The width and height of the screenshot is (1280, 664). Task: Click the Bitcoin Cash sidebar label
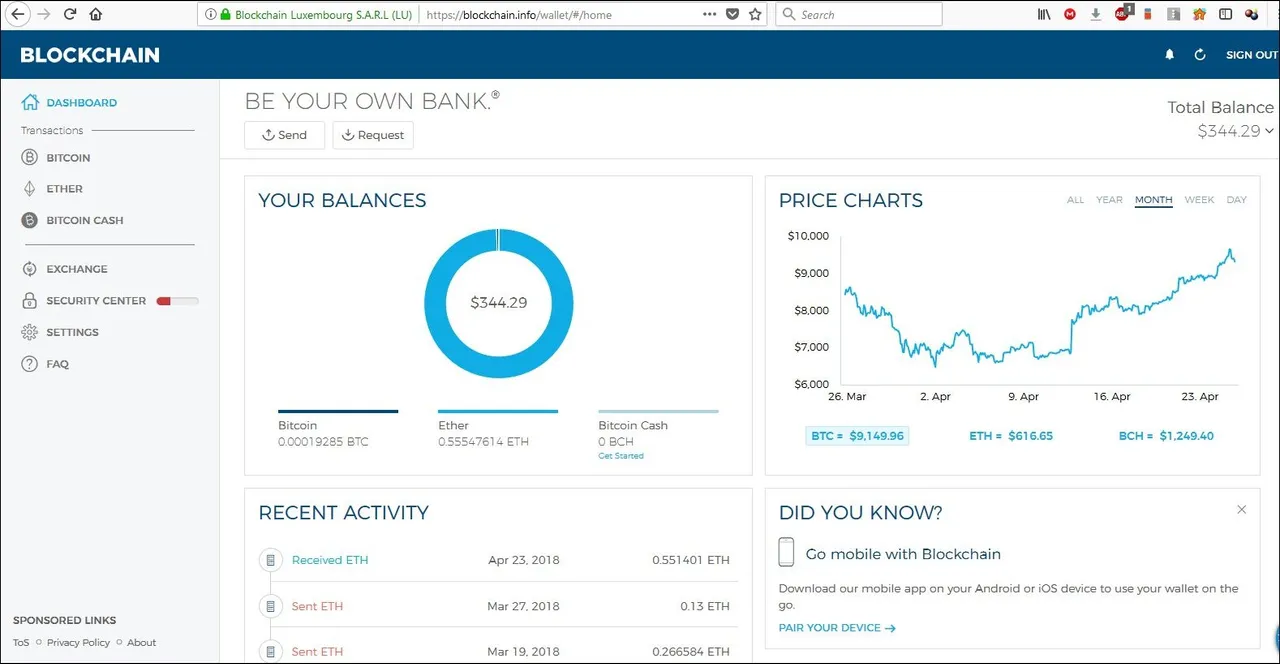85,220
